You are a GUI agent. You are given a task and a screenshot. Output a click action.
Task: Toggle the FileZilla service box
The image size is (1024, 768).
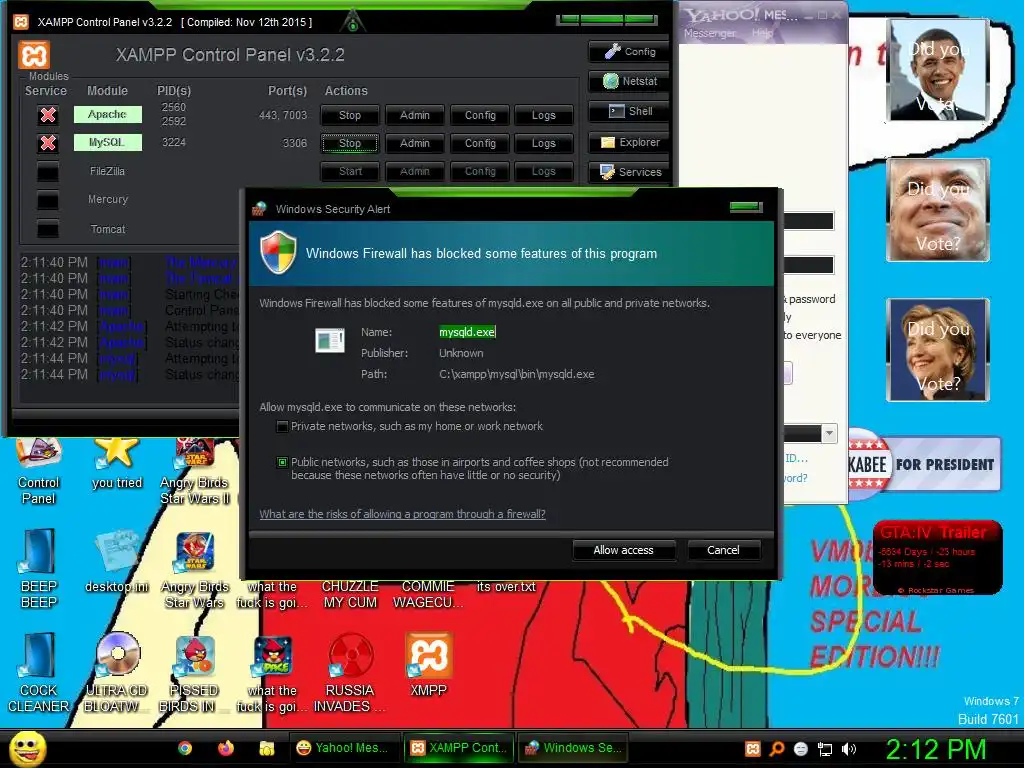coord(48,172)
